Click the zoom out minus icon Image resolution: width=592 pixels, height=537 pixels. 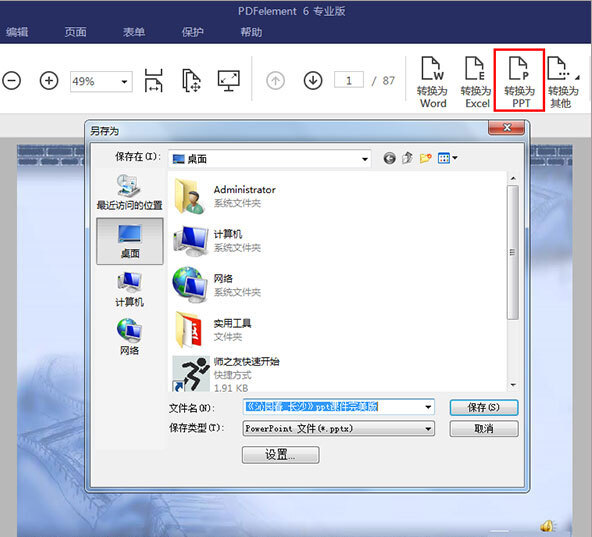(x=11, y=81)
